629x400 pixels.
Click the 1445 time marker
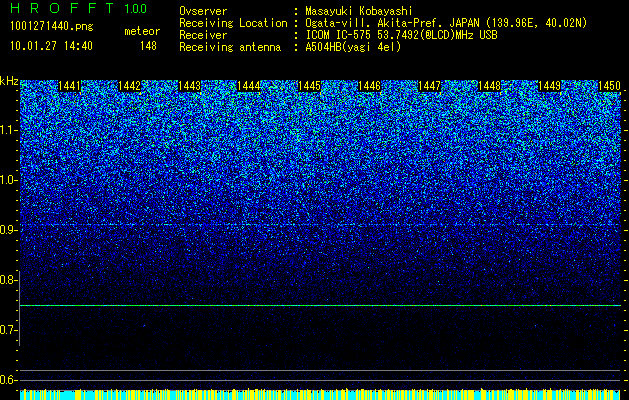[309, 86]
